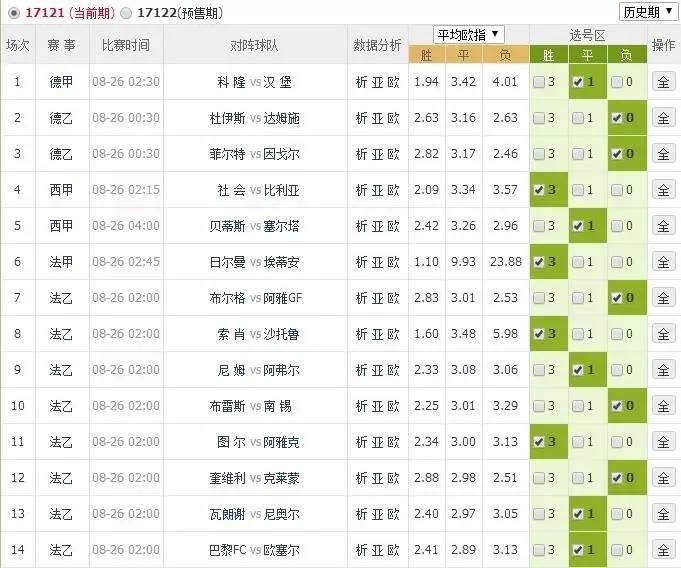Check the 负 0 box for 日尔曼 vs 埃蒂安

click(x=617, y=262)
